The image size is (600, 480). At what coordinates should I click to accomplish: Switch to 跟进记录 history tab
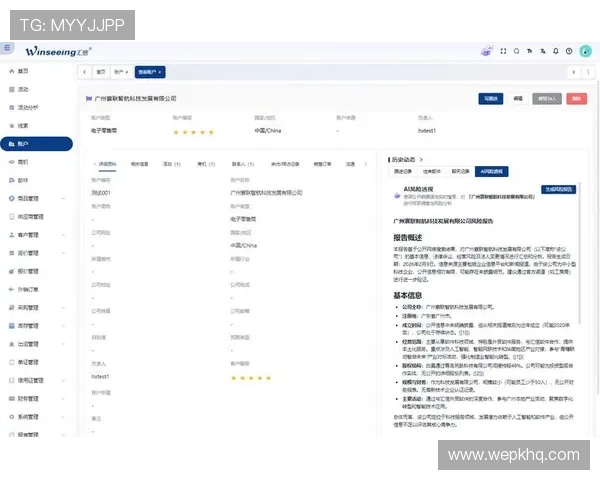tap(403, 171)
